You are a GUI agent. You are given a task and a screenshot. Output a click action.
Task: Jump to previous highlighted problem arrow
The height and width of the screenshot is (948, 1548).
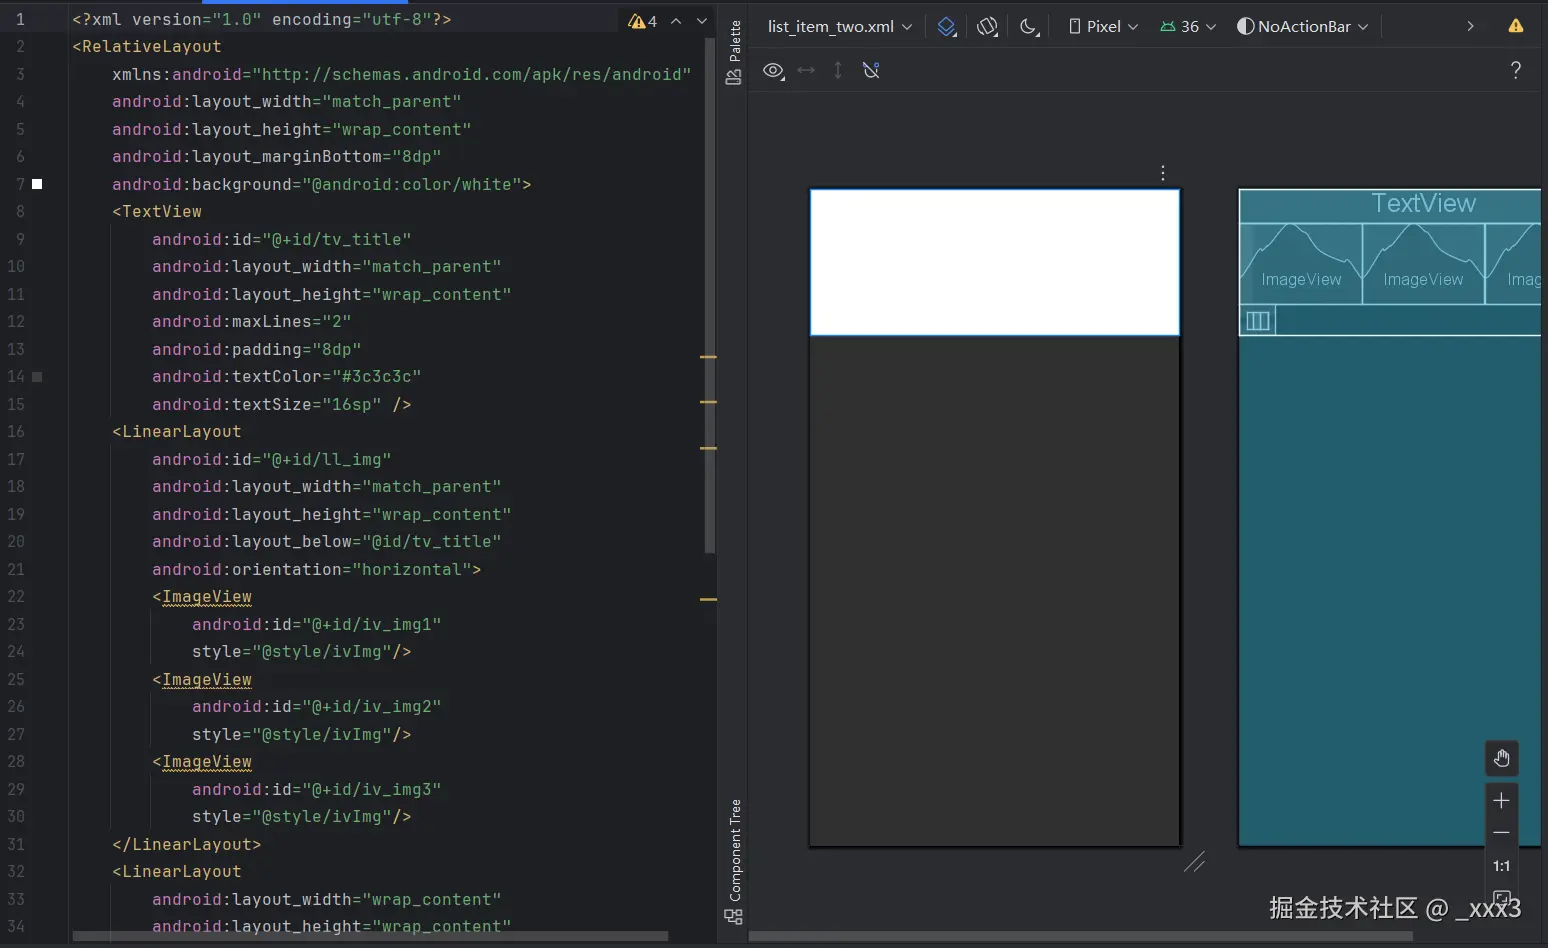(676, 21)
